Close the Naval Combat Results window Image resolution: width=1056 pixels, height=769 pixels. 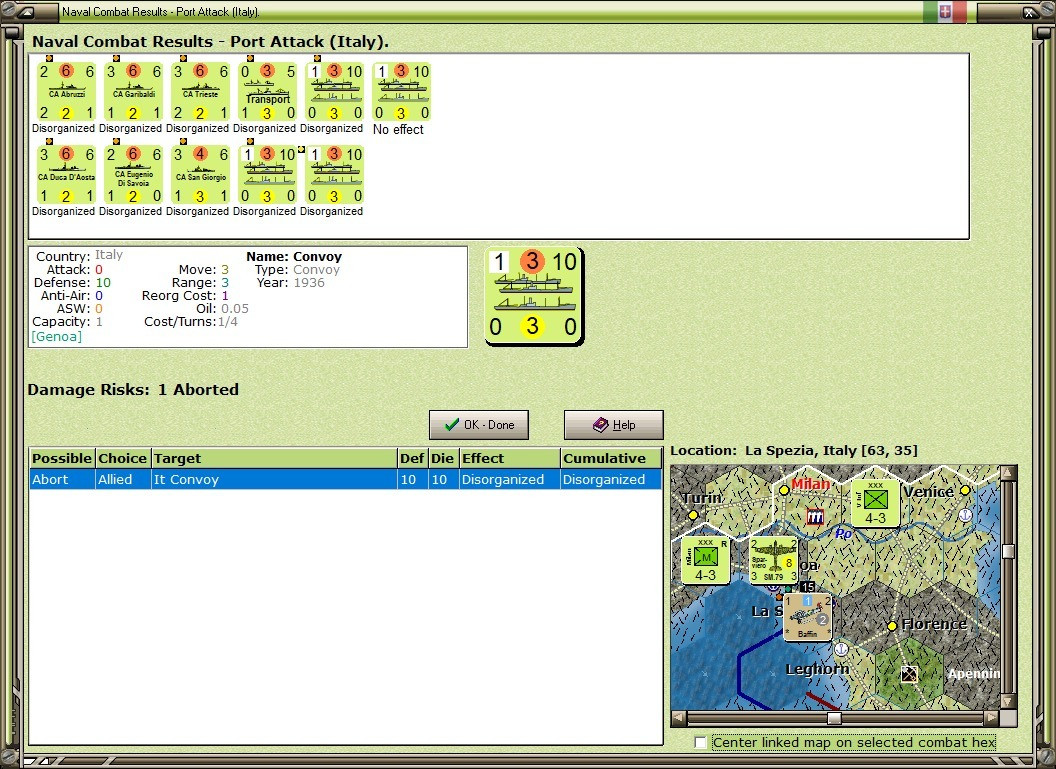pos(1030,11)
